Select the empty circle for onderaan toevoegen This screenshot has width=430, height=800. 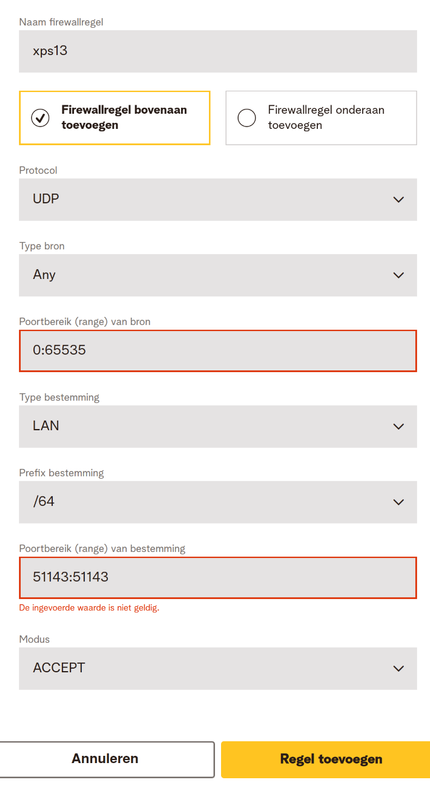coord(247,118)
